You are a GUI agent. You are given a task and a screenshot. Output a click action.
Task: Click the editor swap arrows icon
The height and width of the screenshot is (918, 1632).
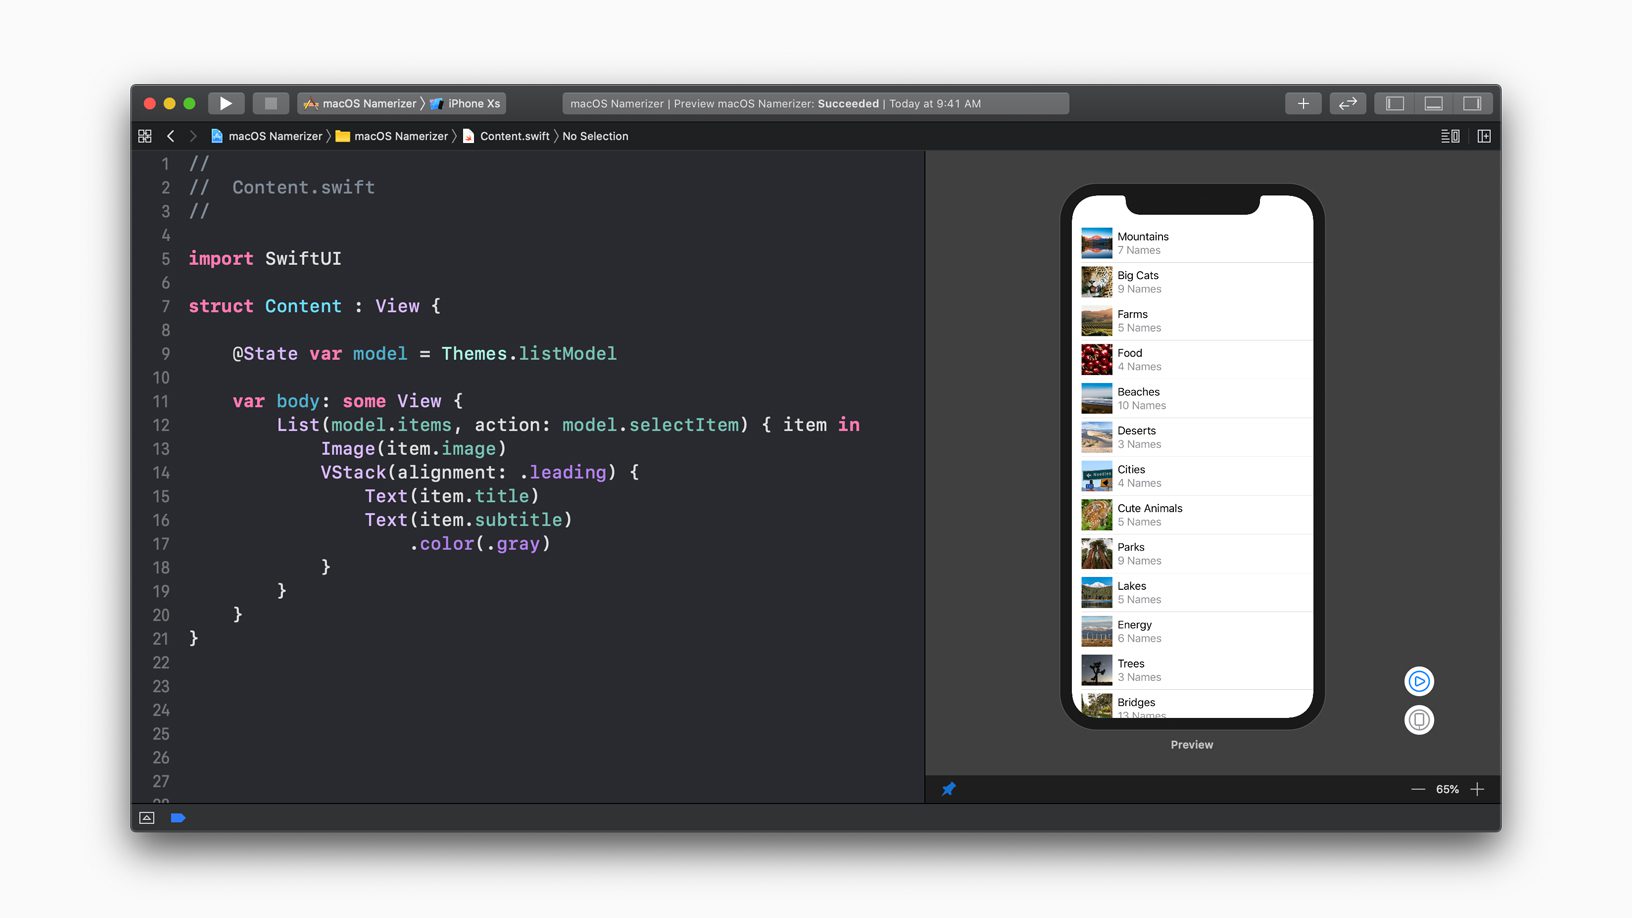pyautogui.click(x=1347, y=103)
